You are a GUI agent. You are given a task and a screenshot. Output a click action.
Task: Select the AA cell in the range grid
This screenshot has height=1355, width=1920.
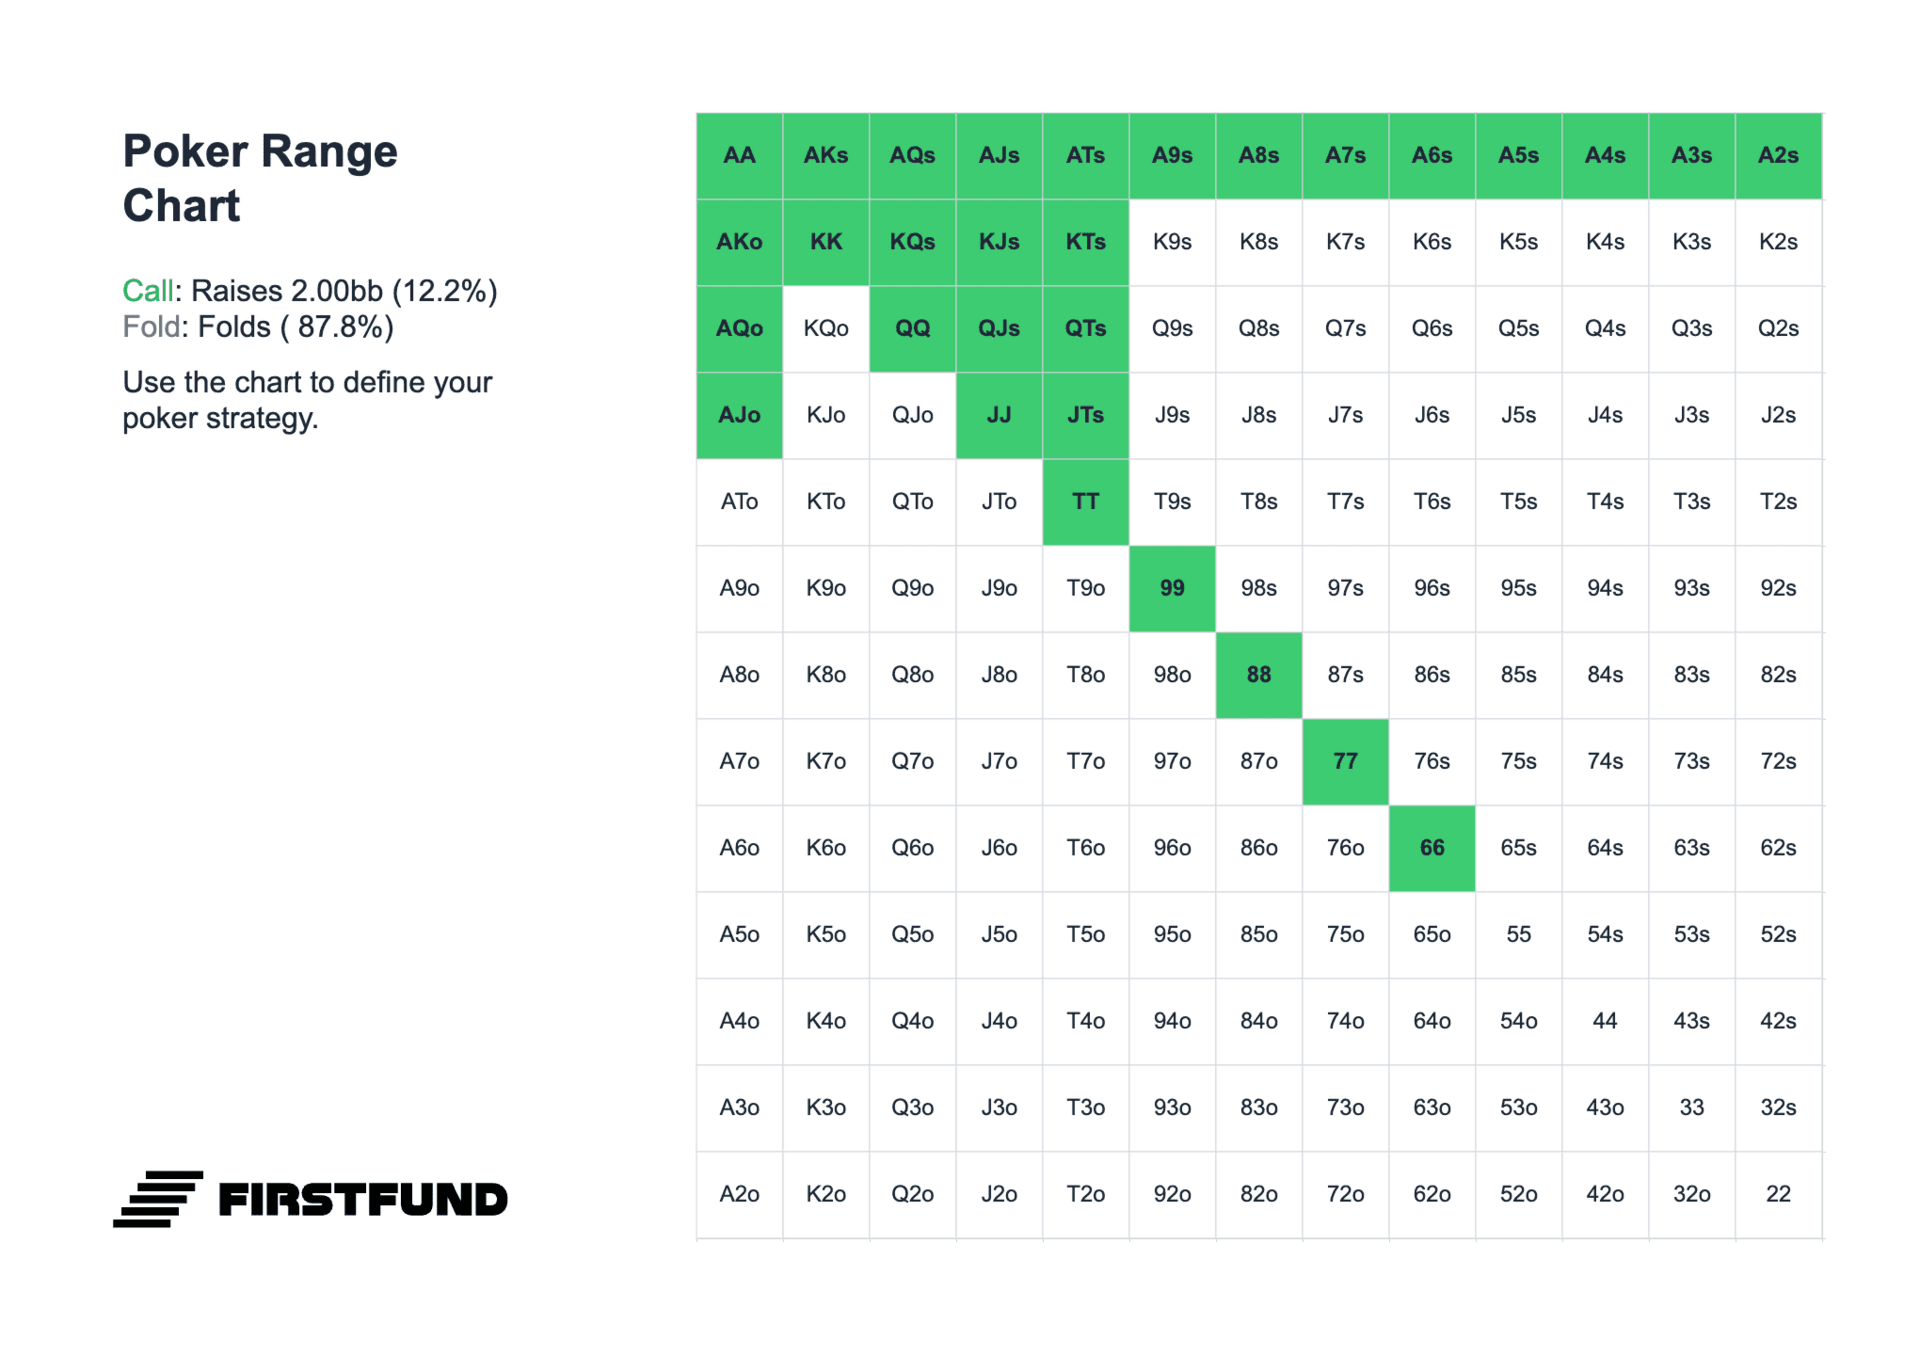point(739,156)
